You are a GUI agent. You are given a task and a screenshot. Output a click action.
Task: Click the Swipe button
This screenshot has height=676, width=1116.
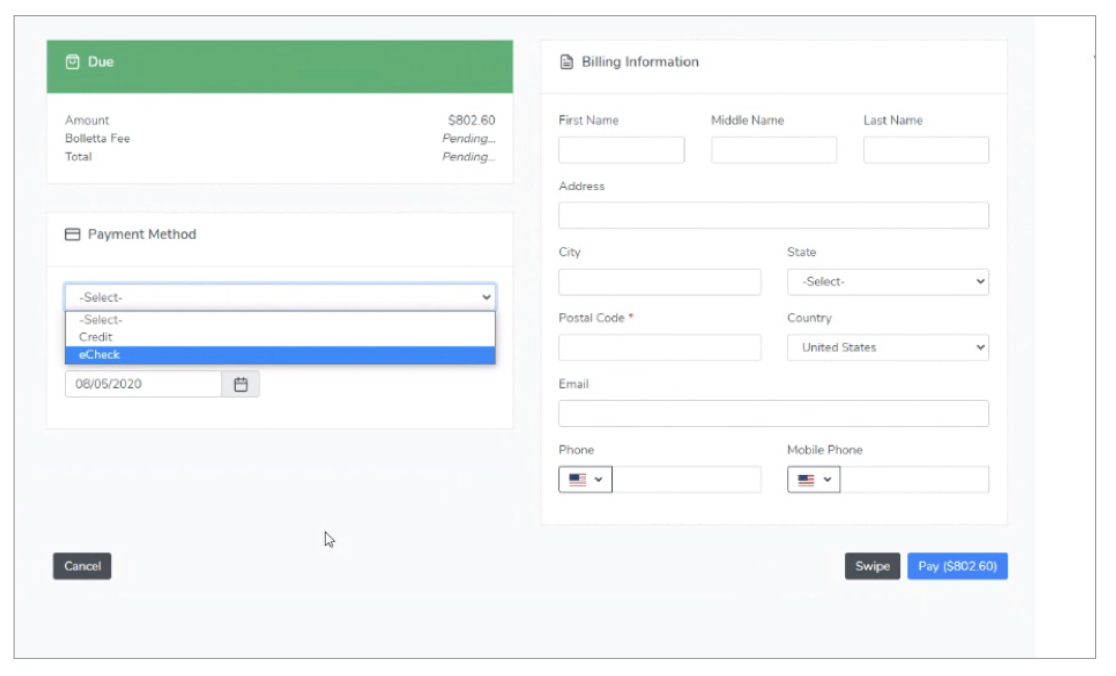(x=872, y=566)
